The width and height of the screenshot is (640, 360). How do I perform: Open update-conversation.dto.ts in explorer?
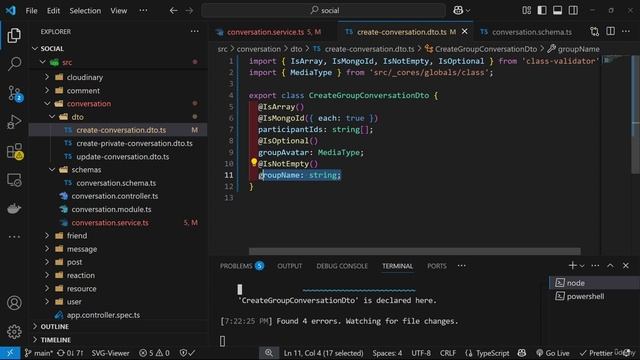122,156
